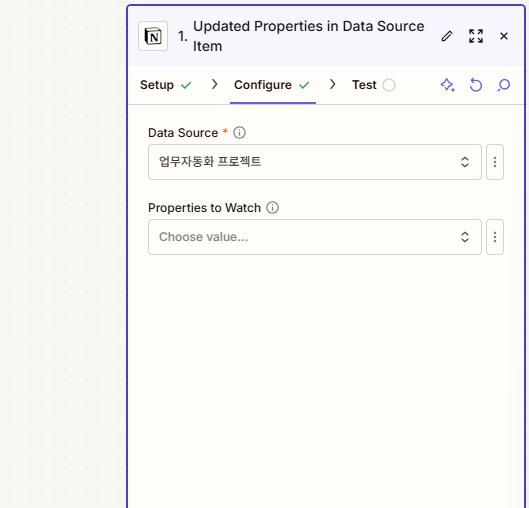This screenshot has height=508, width=529.
Task: Click the Data Source up-down arrows
Action: pos(465,162)
